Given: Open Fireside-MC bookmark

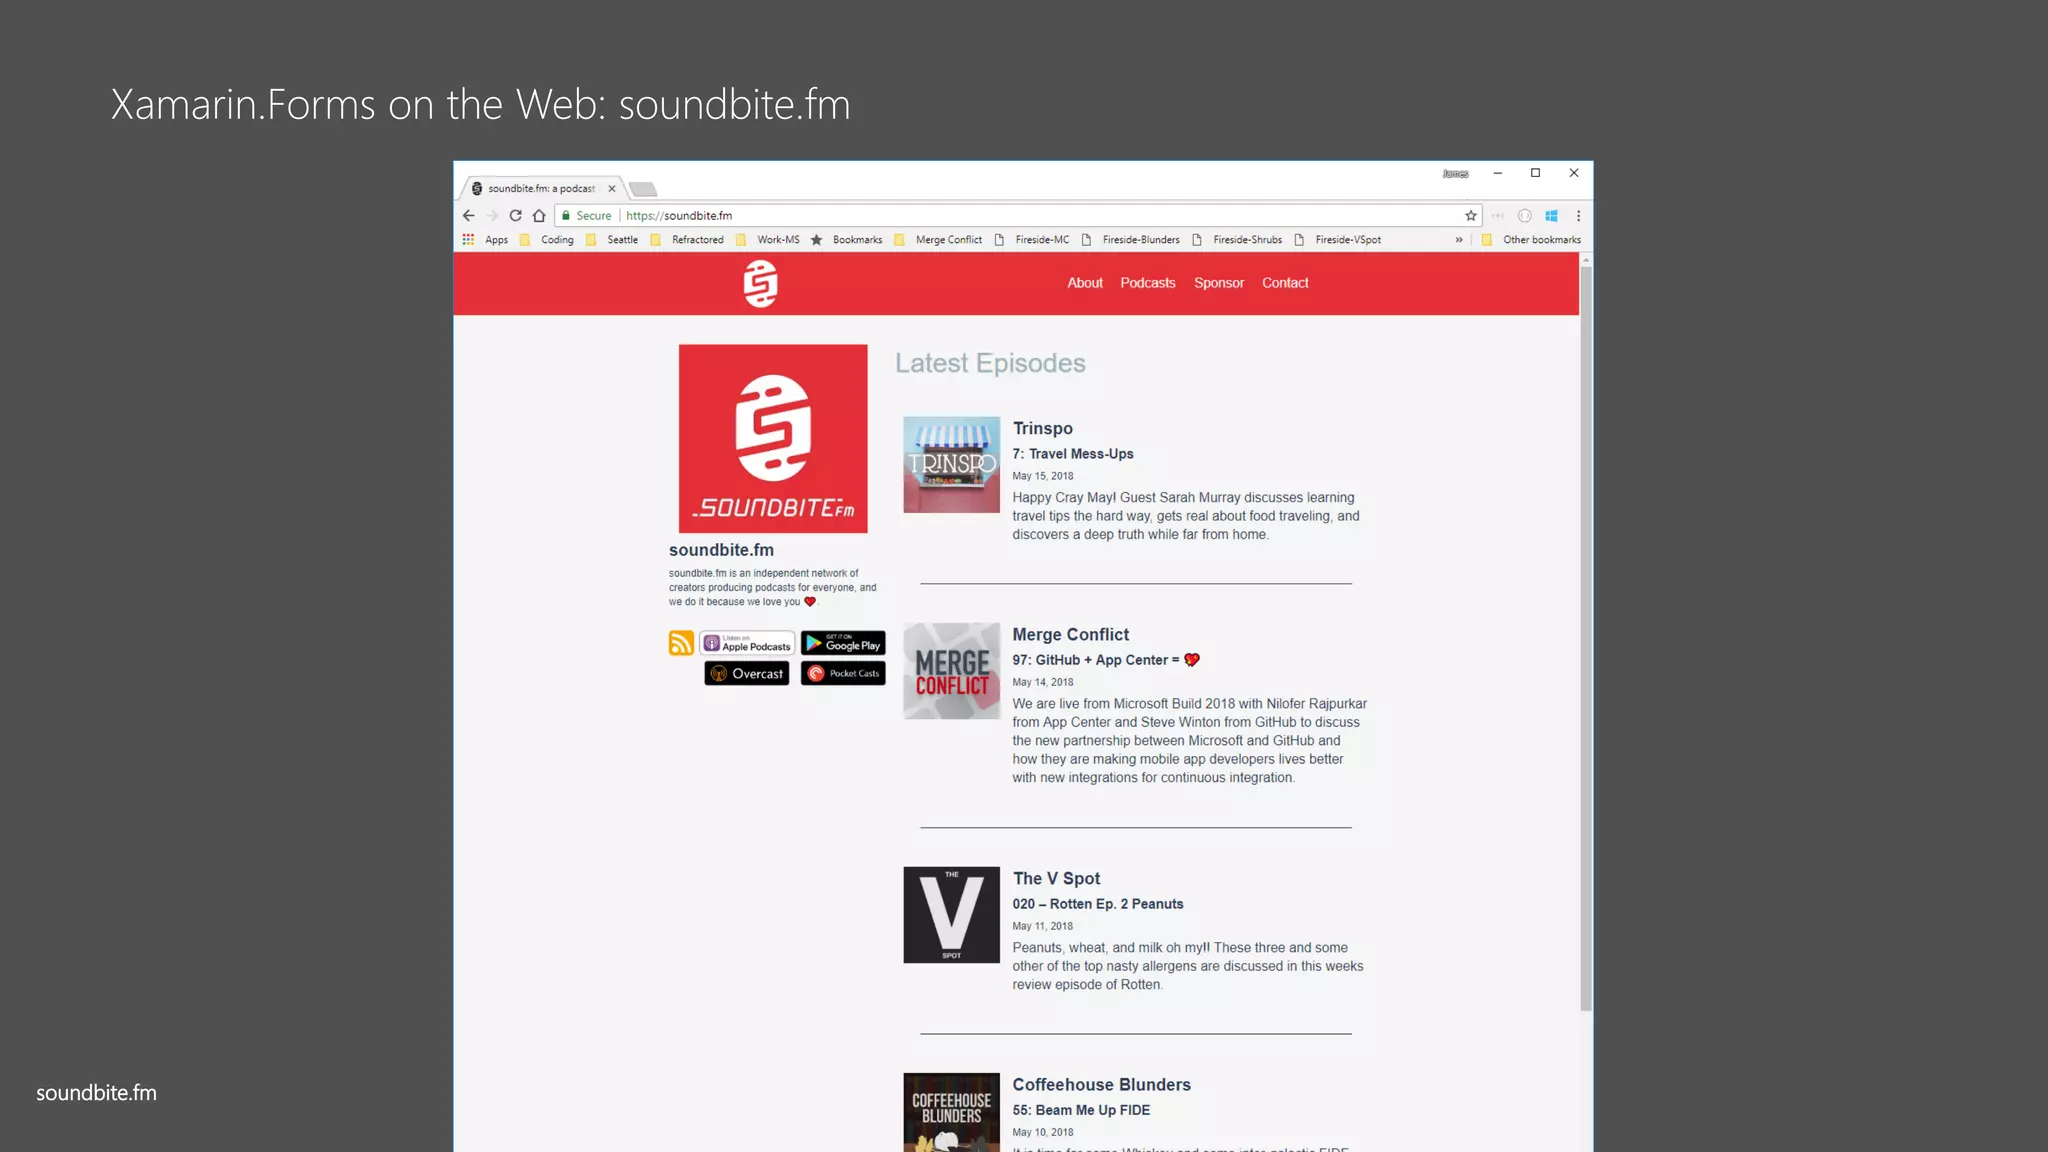Looking at the screenshot, I should click(1031, 240).
